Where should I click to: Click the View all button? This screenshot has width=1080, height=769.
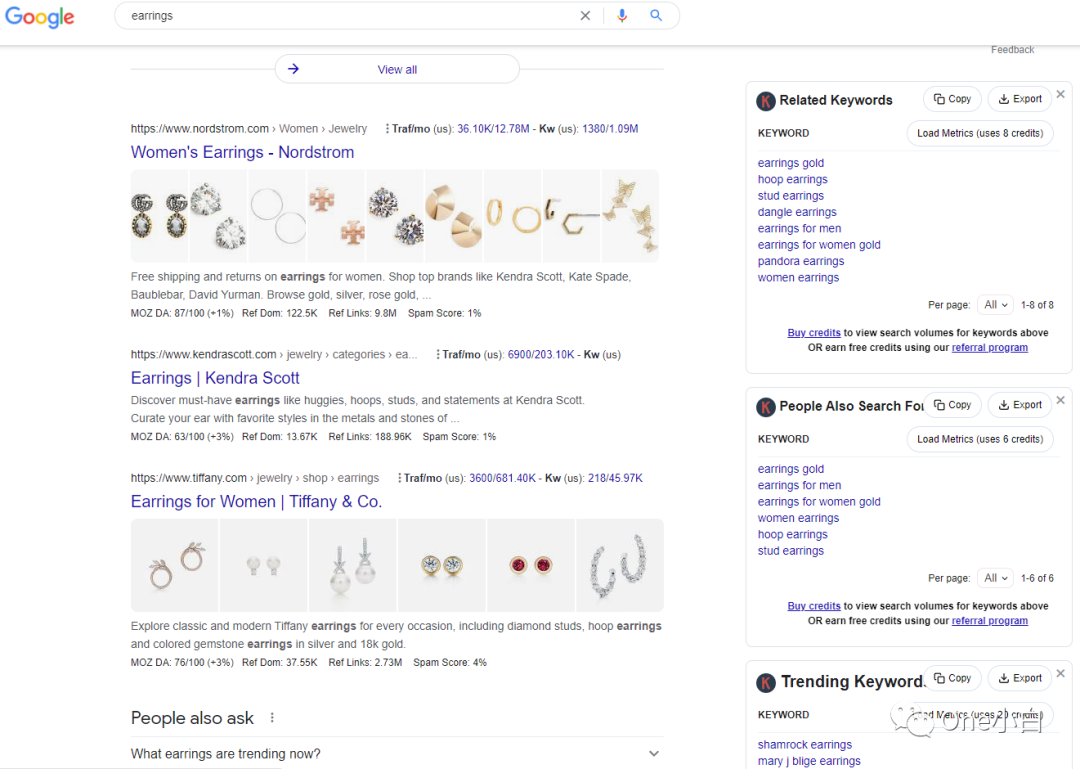397,69
